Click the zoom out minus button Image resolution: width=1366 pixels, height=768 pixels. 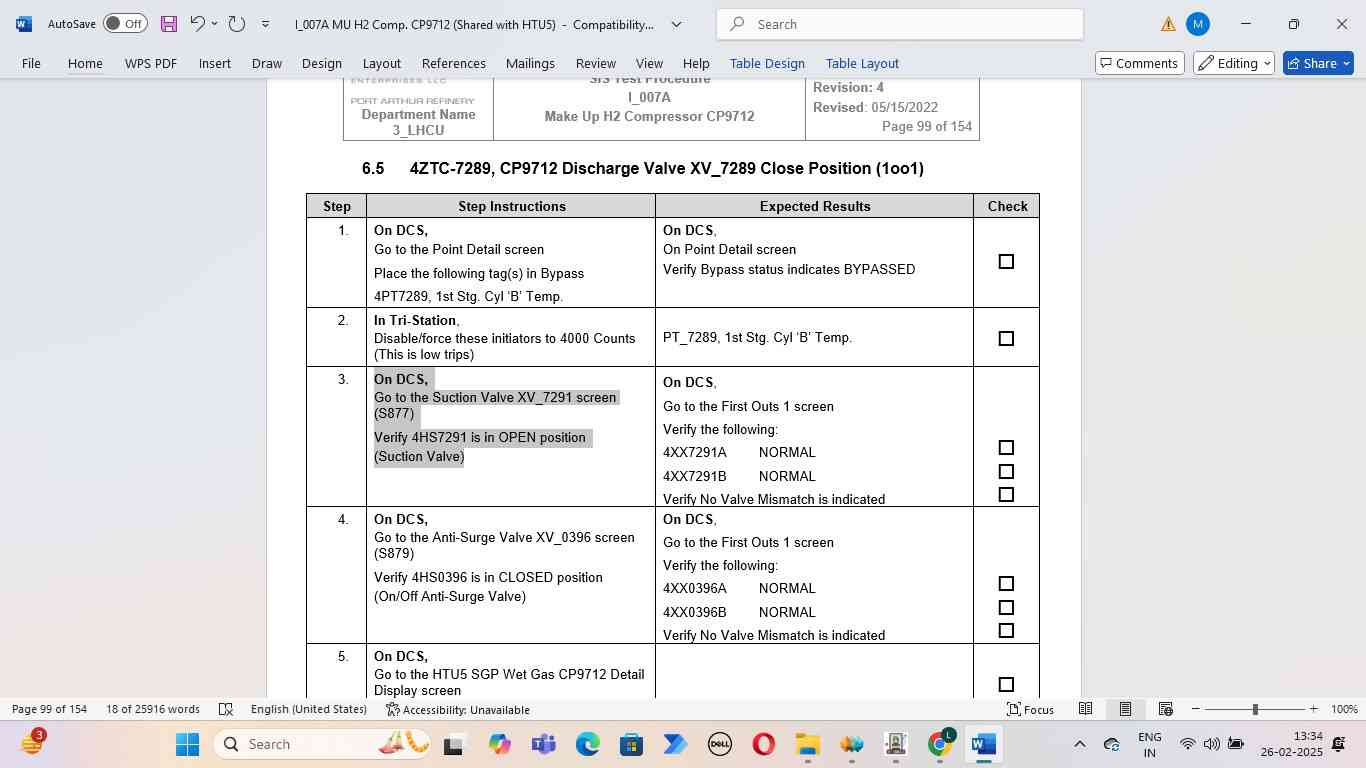coord(1195,709)
